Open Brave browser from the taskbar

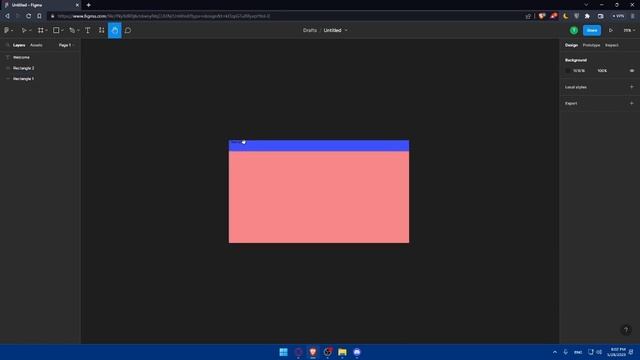tap(313, 352)
